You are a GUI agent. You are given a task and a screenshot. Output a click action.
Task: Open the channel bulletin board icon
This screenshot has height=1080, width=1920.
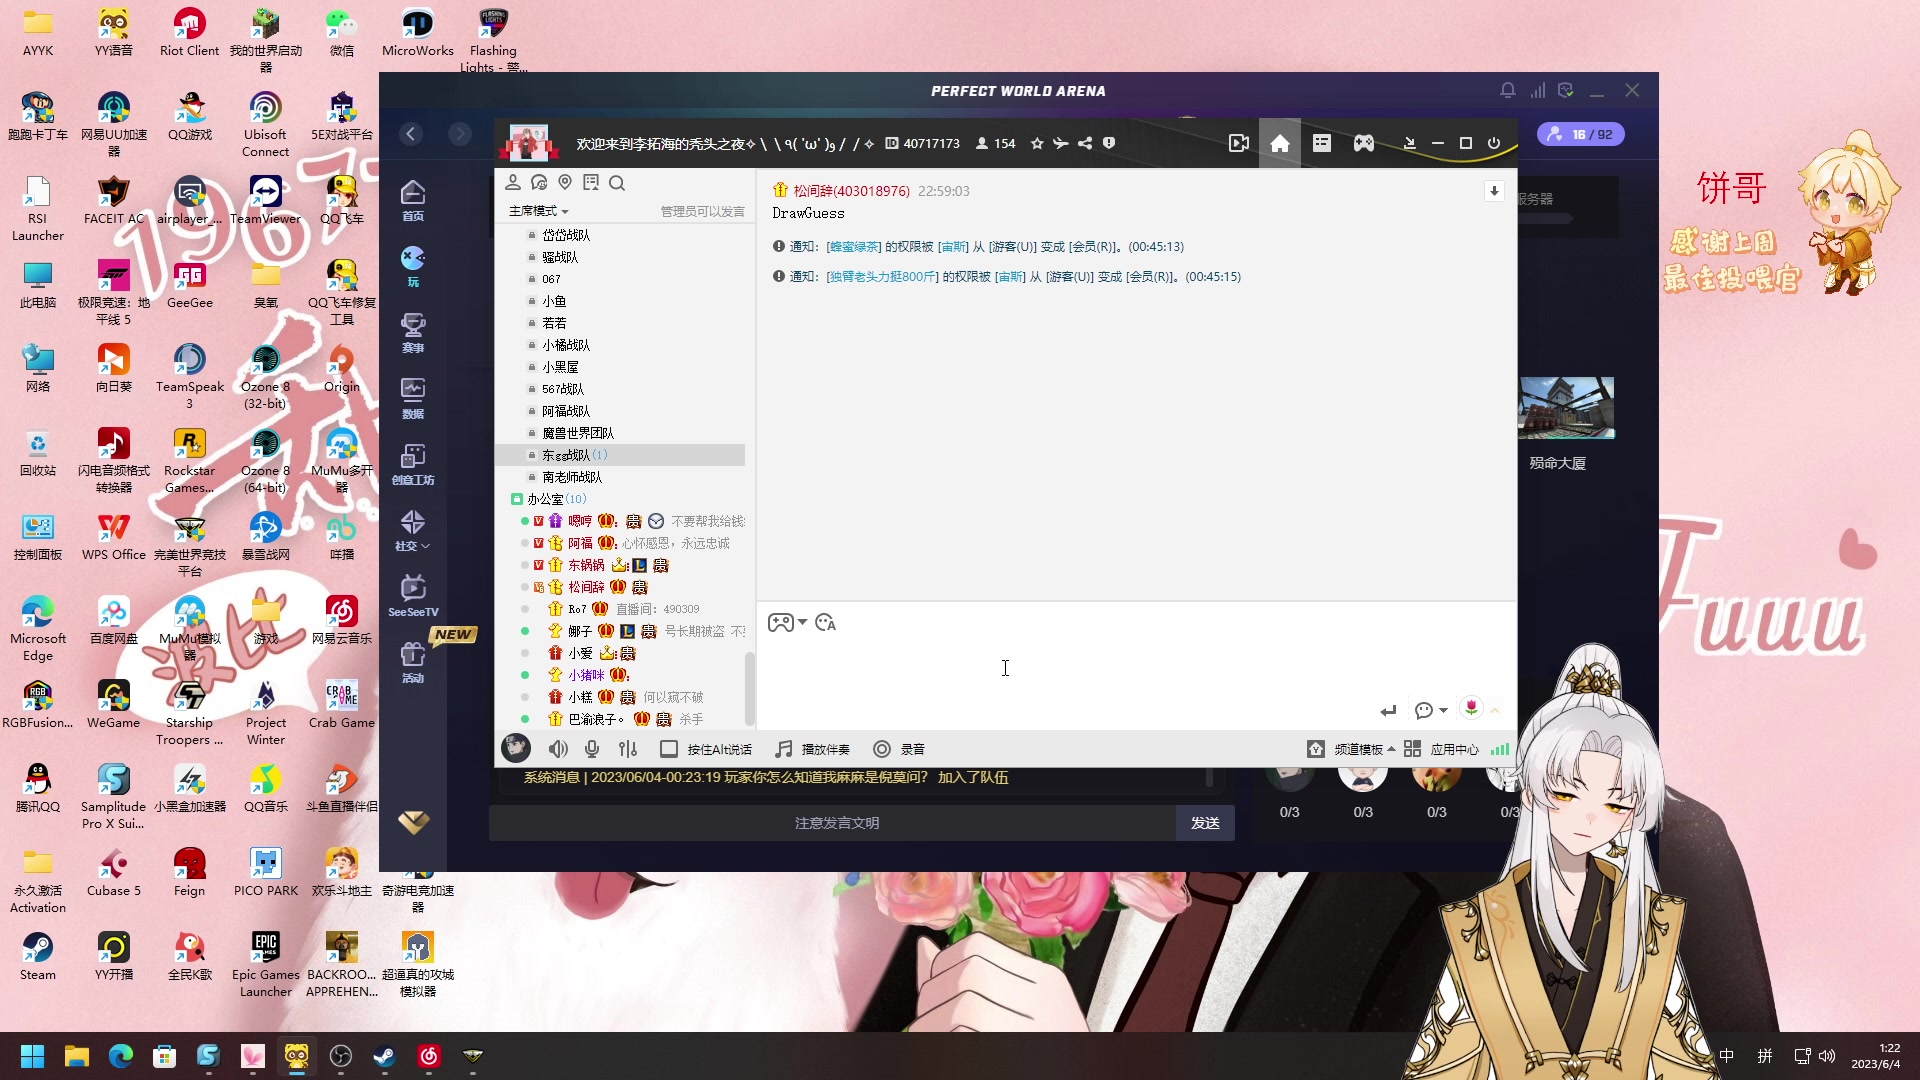591,182
